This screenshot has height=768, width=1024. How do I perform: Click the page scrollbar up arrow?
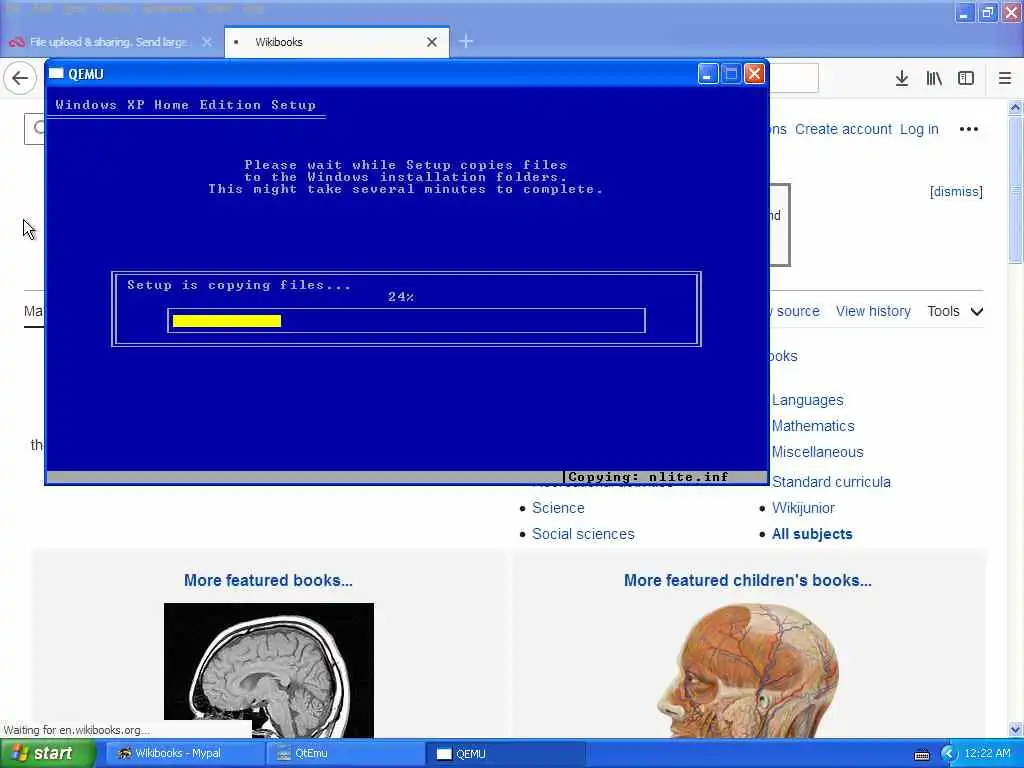click(1016, 107)
